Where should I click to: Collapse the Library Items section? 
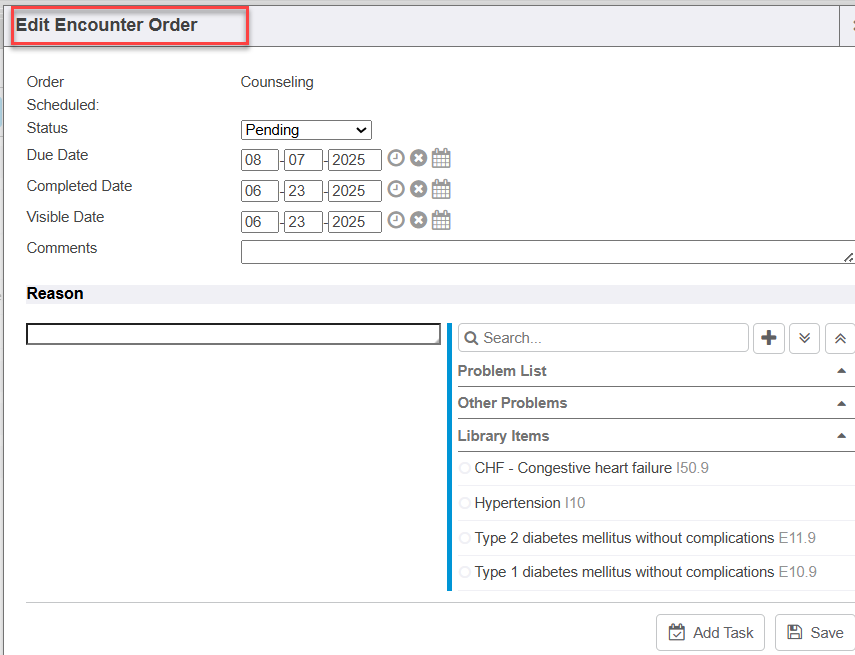coord(841,436)
